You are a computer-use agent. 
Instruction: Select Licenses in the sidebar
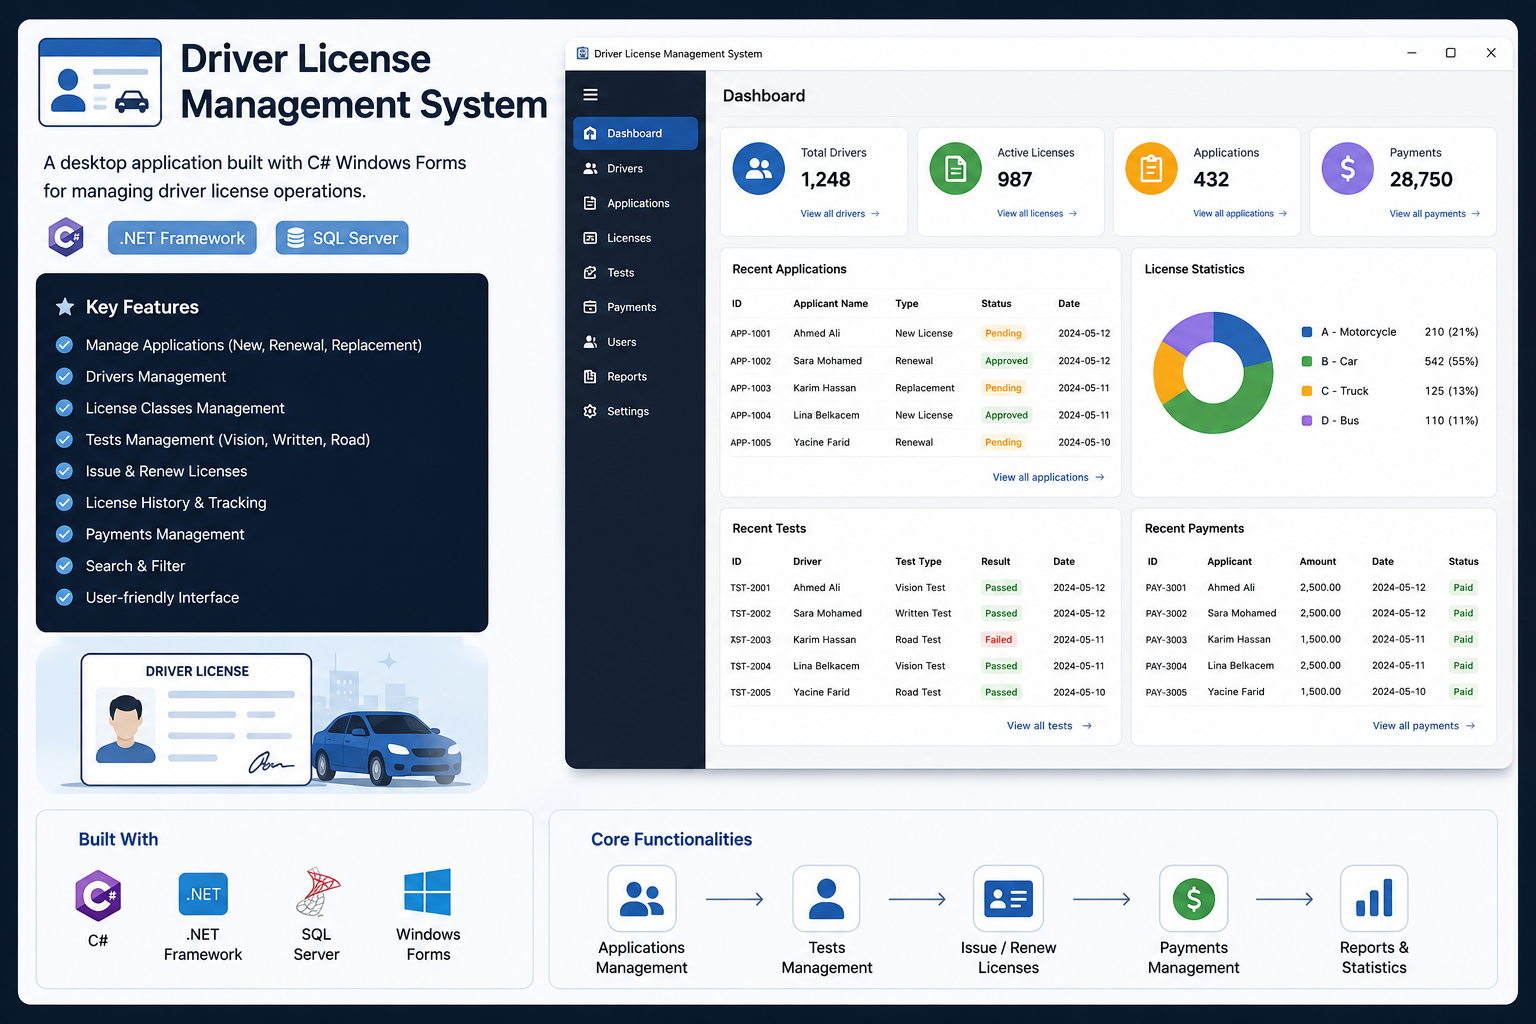pyautogui.click(x=629, y=238)
